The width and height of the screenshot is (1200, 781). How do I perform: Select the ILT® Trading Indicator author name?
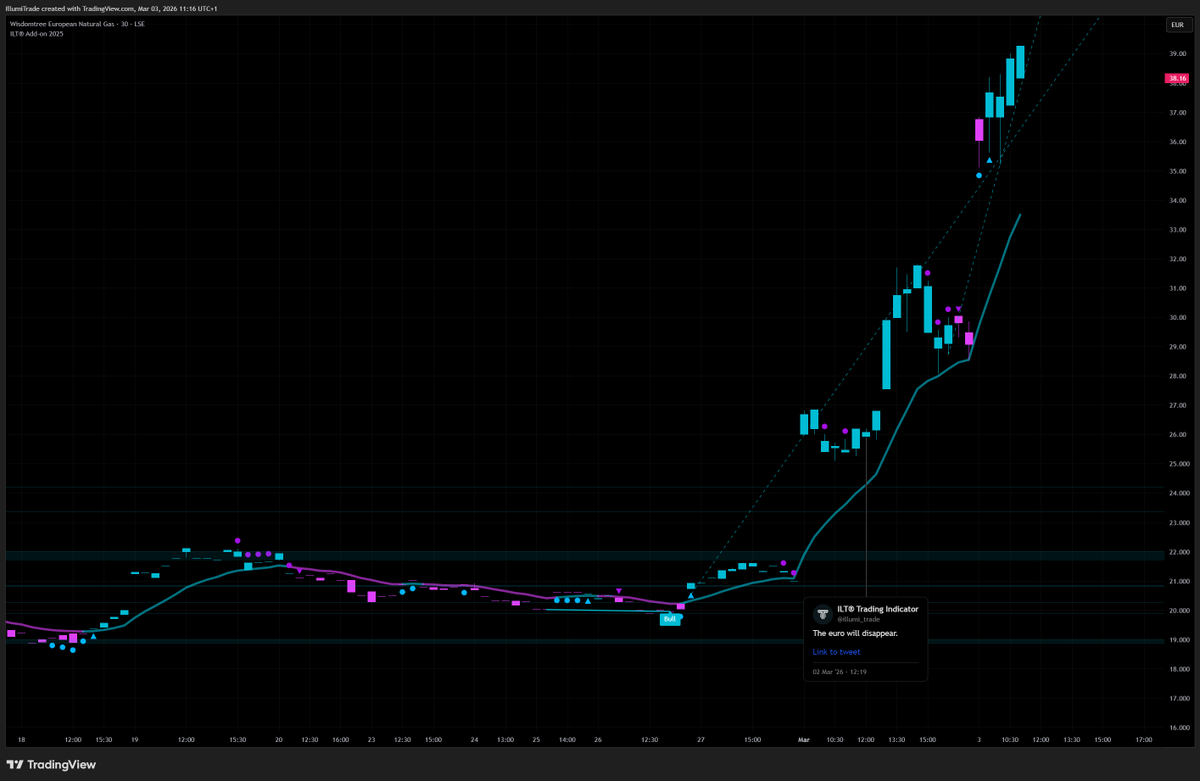pyautogui.click(x=877, y=608)
